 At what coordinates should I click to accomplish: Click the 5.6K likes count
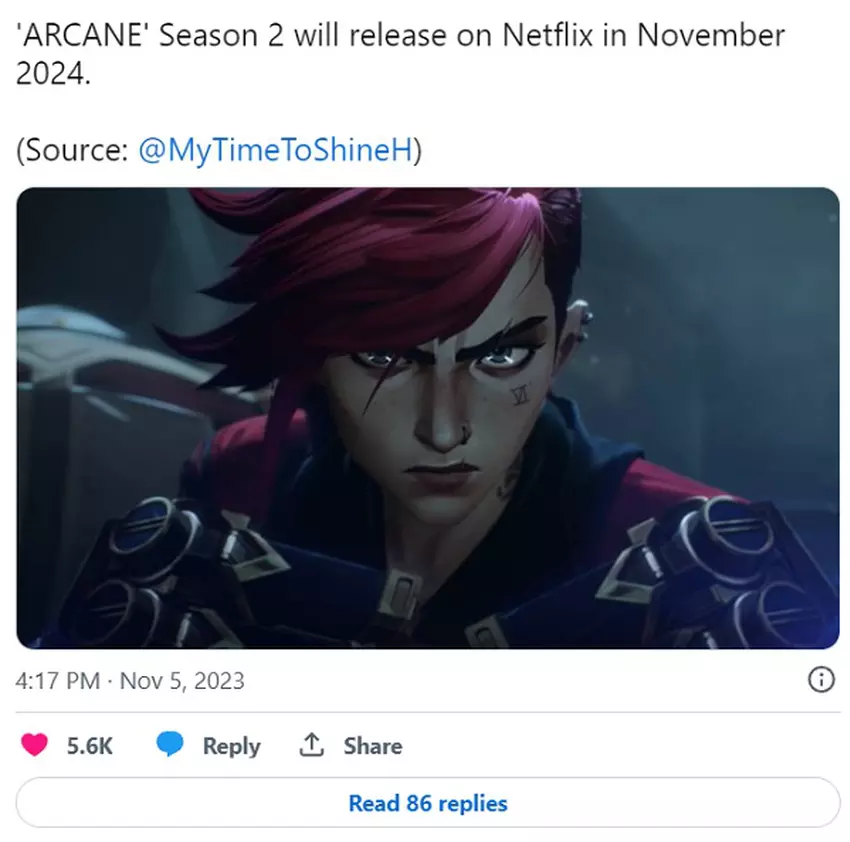89,745
